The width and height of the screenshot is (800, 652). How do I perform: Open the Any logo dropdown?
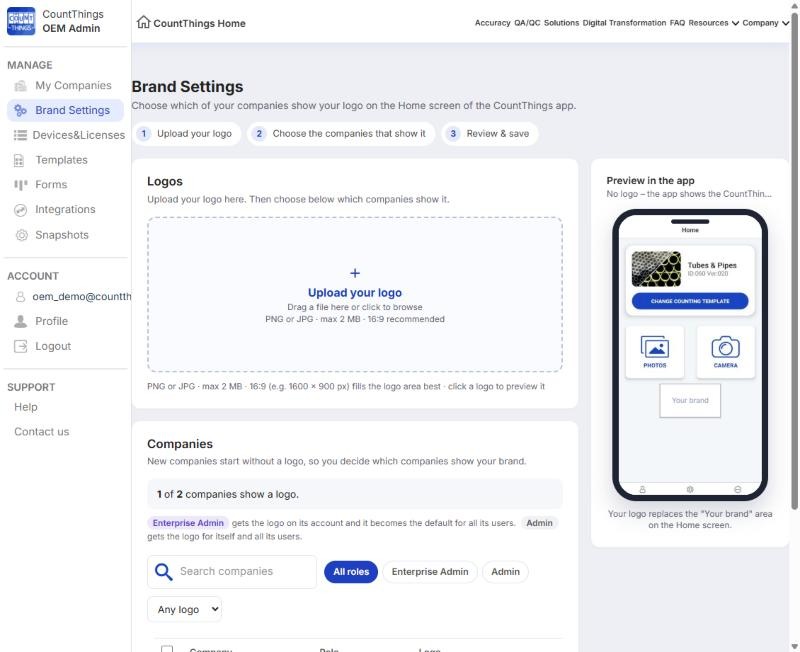coord(185,609)
